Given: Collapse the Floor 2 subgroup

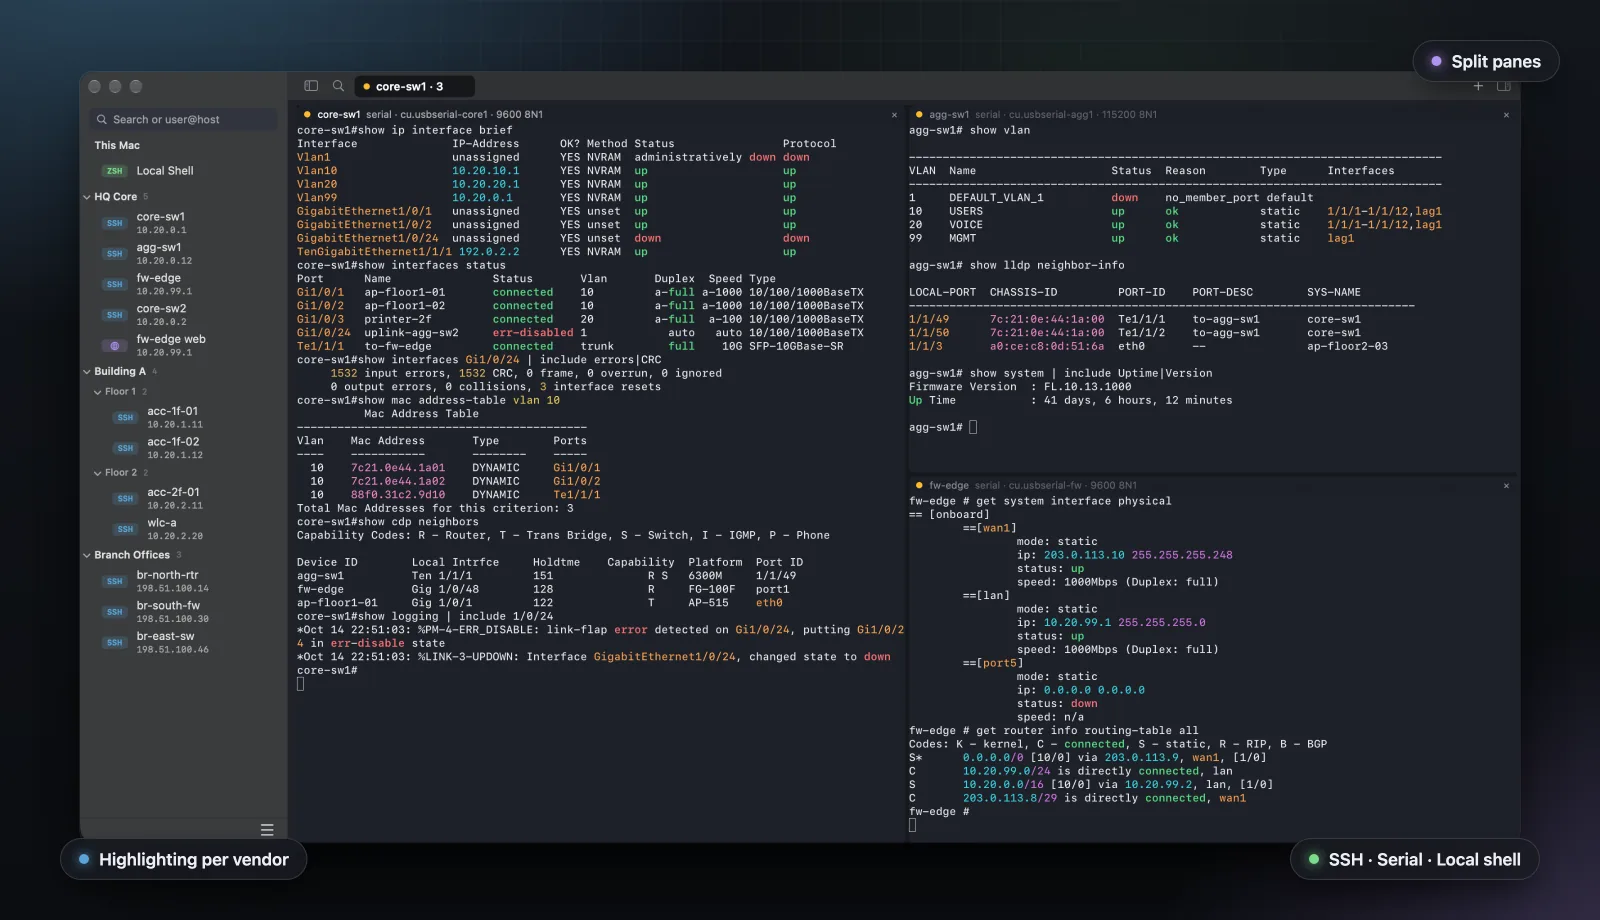Looking at the screenshot, I should [97, 473].
